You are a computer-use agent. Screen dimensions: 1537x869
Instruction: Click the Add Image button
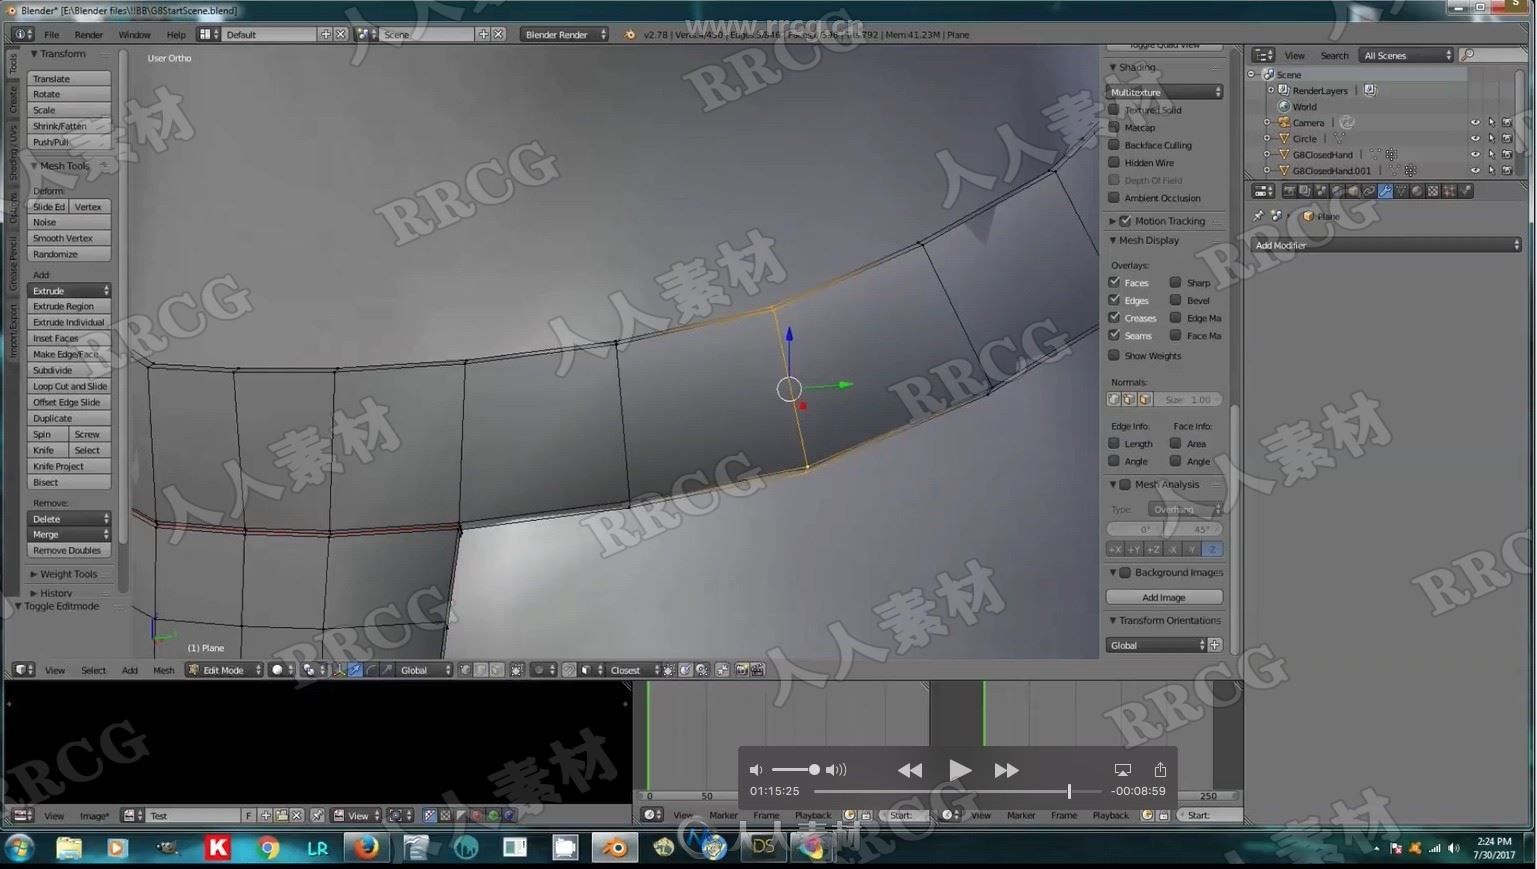1164,597
